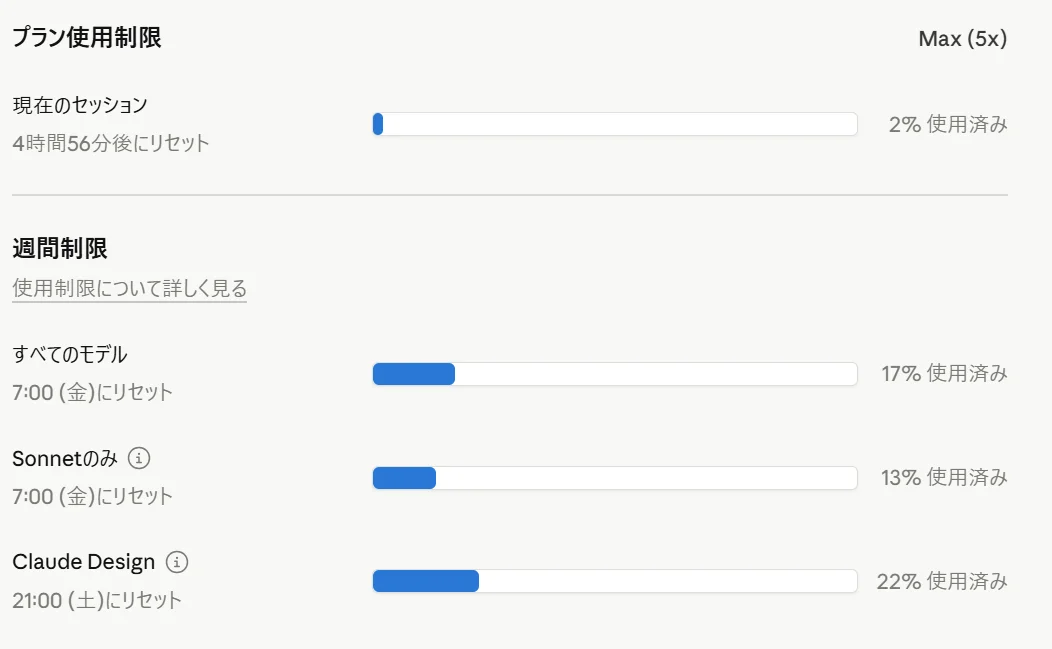Screen dimensions: 1052x649
Task: Click the Sonnetのみ label text
Action: point(65,459)
